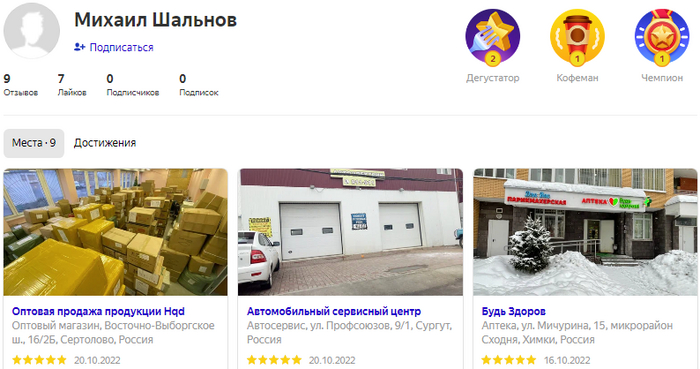This screenshot has width=700, height=369.
Task: Click the 0 Подписчиков counter
Action: 133,85
